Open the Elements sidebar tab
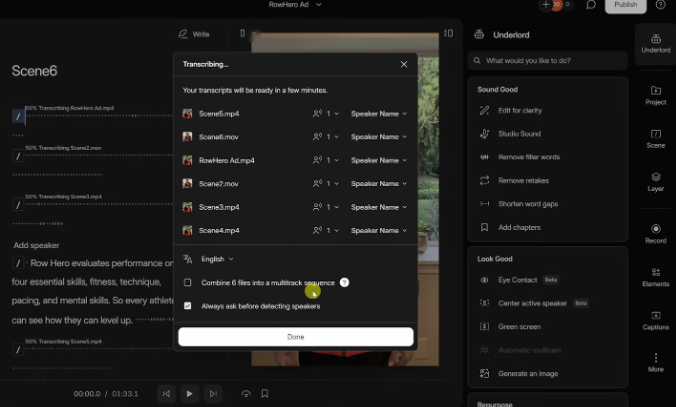Screen dimensions: 676x407 tap(655, 277)
